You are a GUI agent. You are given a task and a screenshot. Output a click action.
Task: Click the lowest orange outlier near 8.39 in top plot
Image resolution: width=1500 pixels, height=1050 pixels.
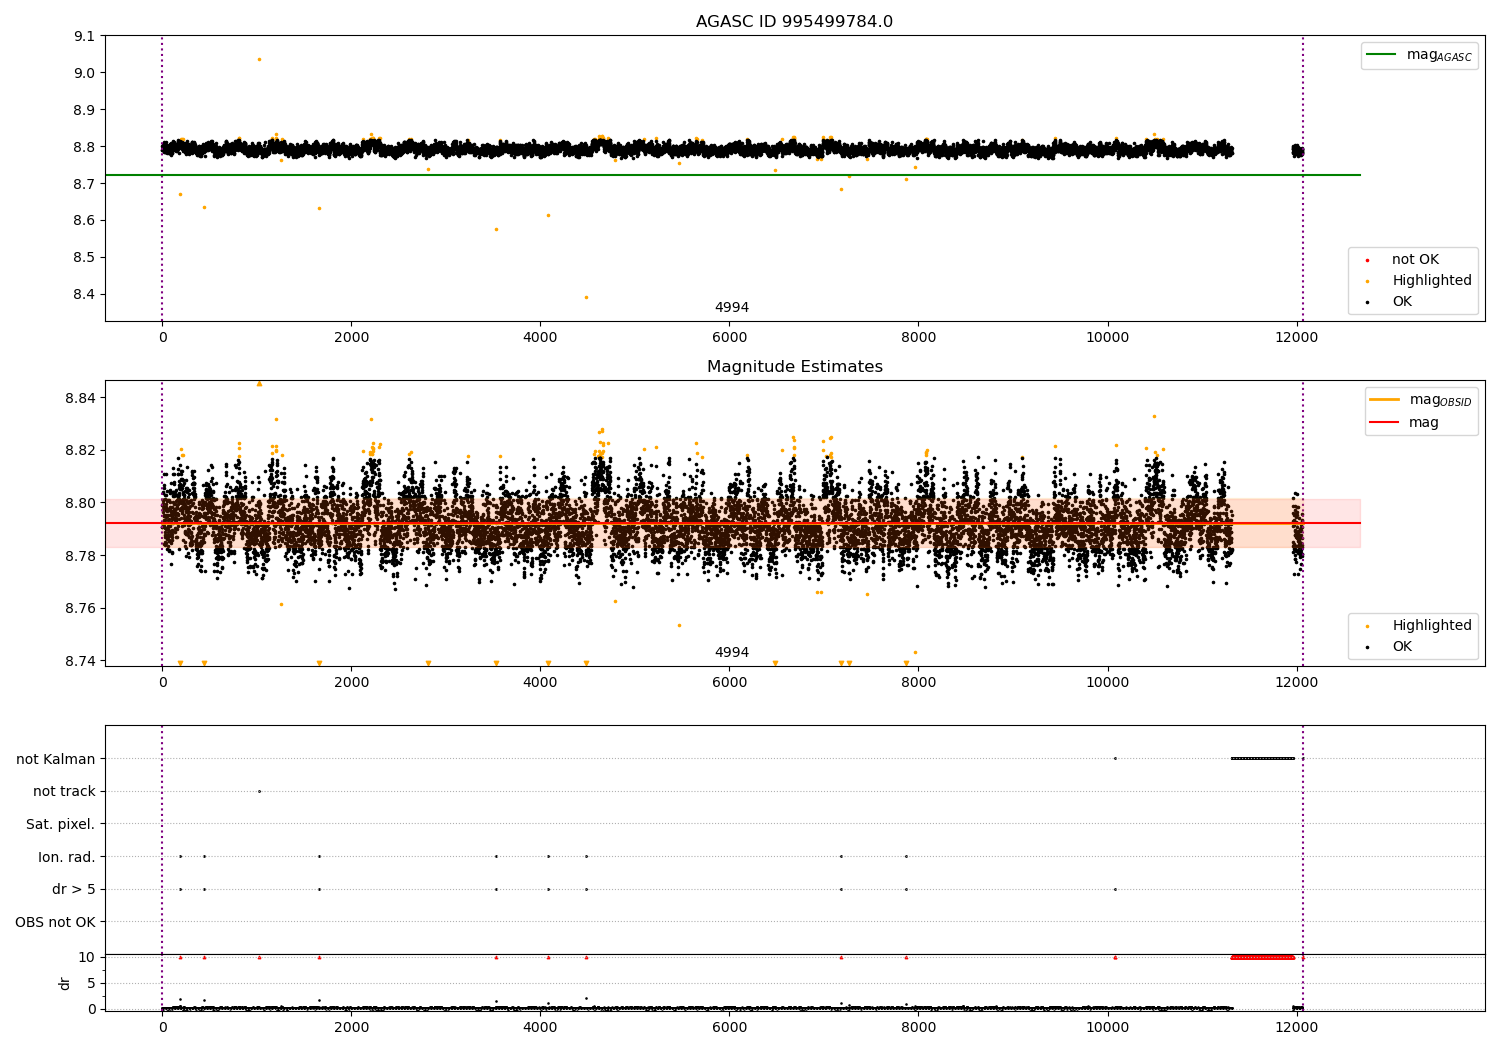586,297
